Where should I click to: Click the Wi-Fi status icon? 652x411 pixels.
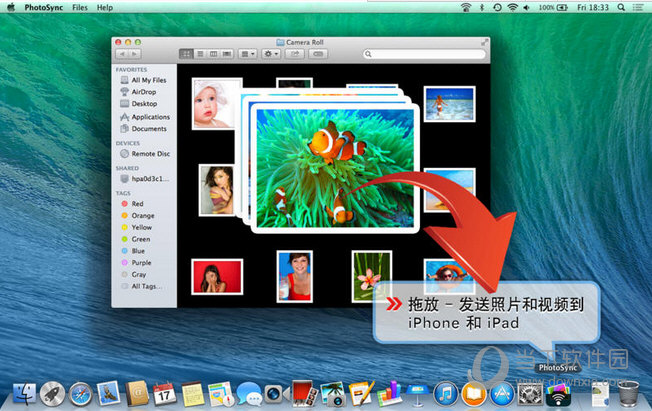coord(512,7)
